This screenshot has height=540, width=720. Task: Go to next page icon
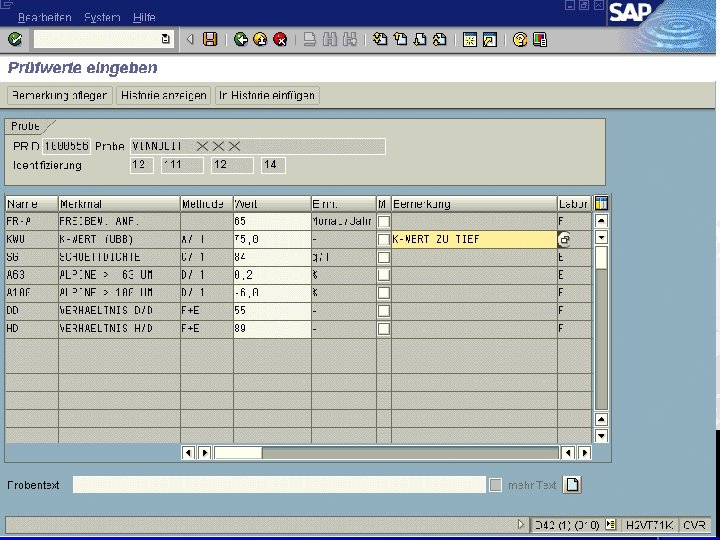(x=420, y=39)
